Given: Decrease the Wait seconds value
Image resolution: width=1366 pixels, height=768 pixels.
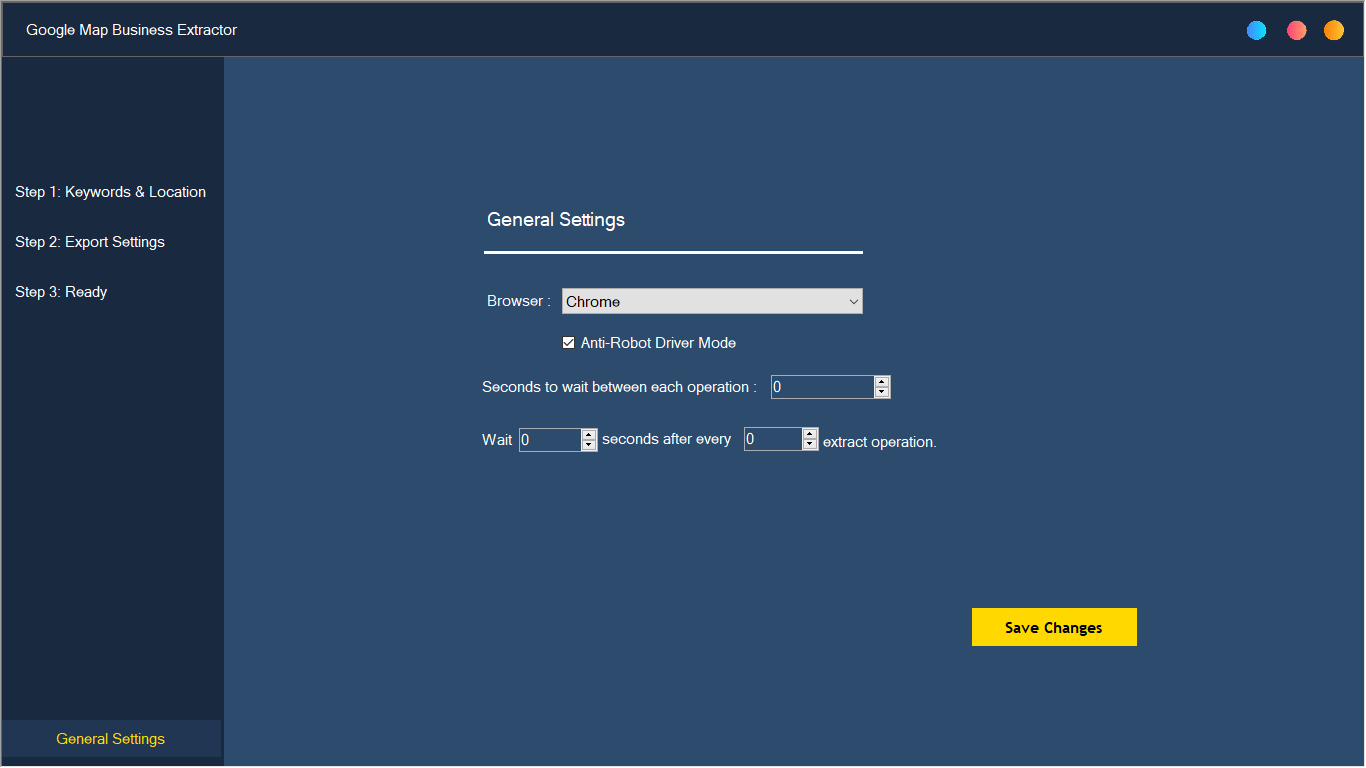Looking at the screenshot, I should point(589,445).
